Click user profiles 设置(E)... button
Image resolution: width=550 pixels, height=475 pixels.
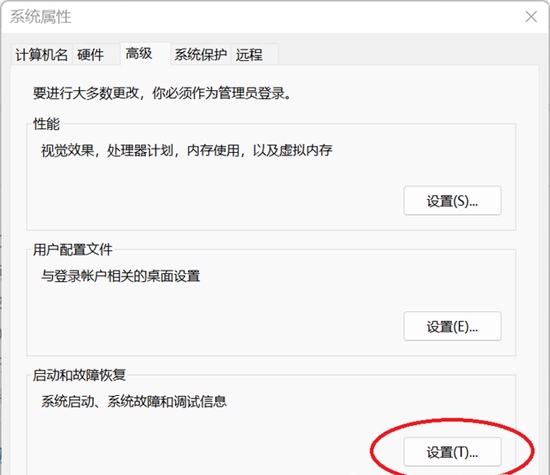(452, 326)
